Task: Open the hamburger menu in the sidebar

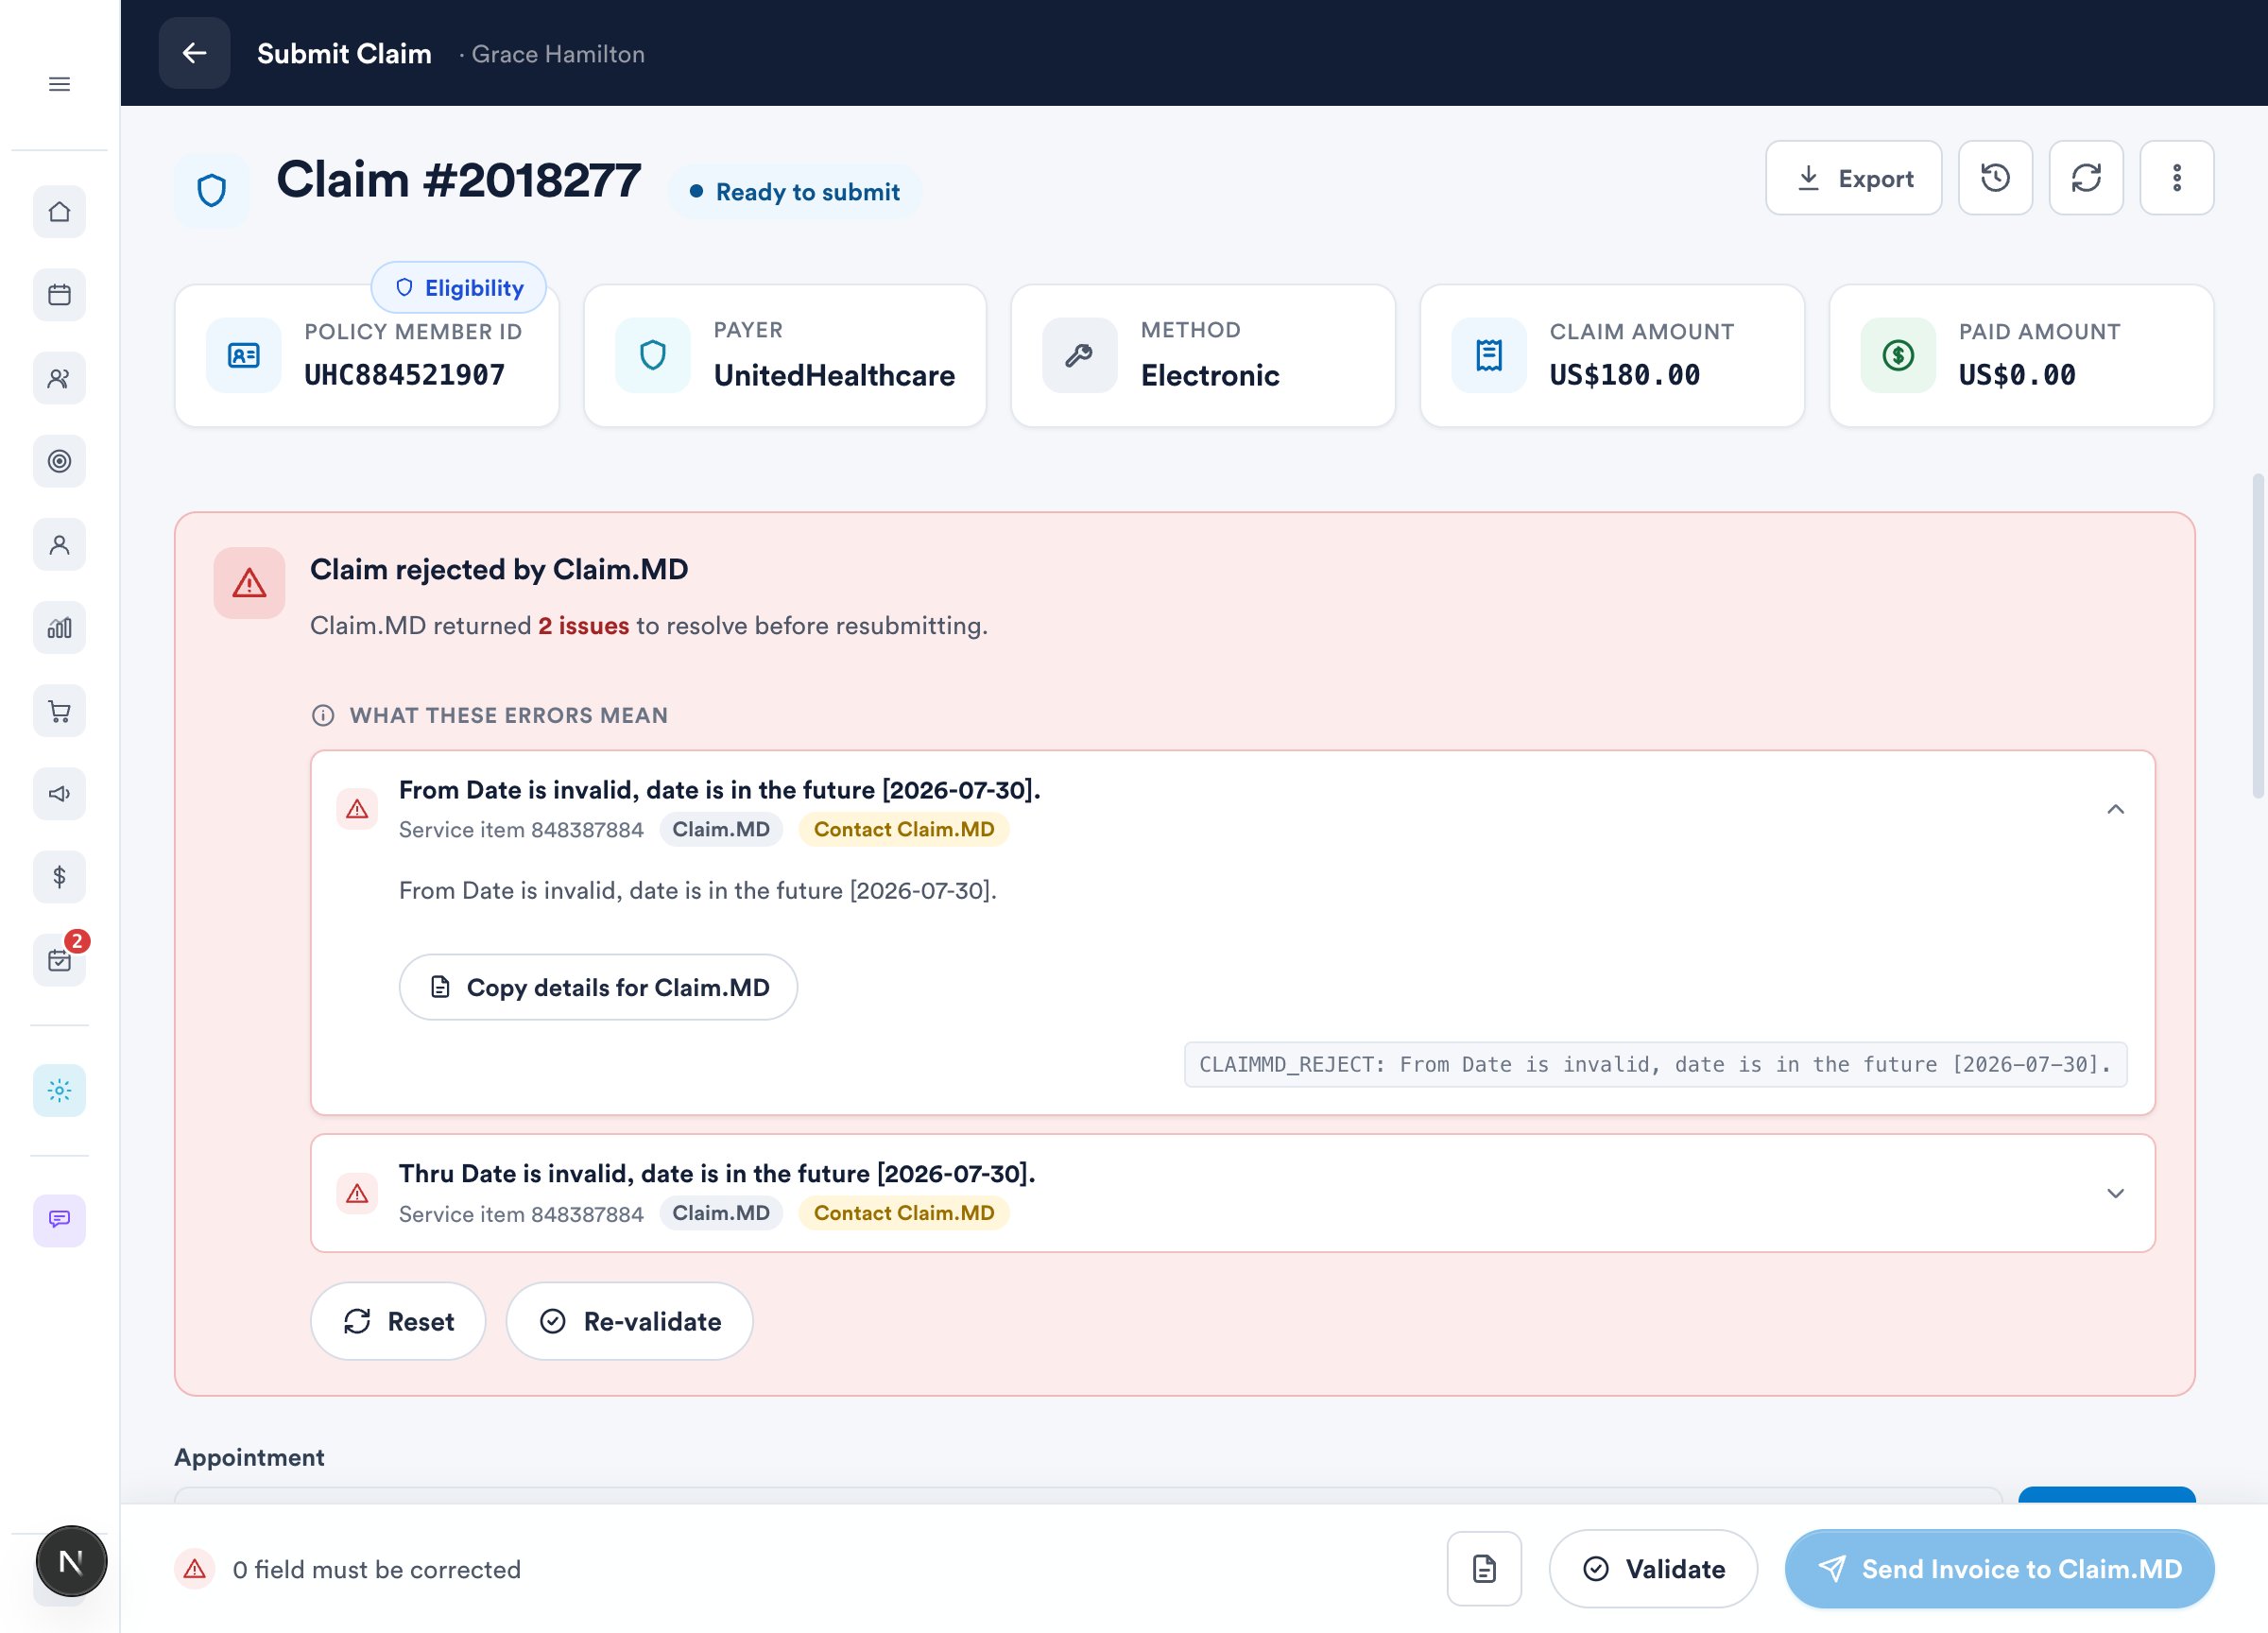Action: click(59, 84)
